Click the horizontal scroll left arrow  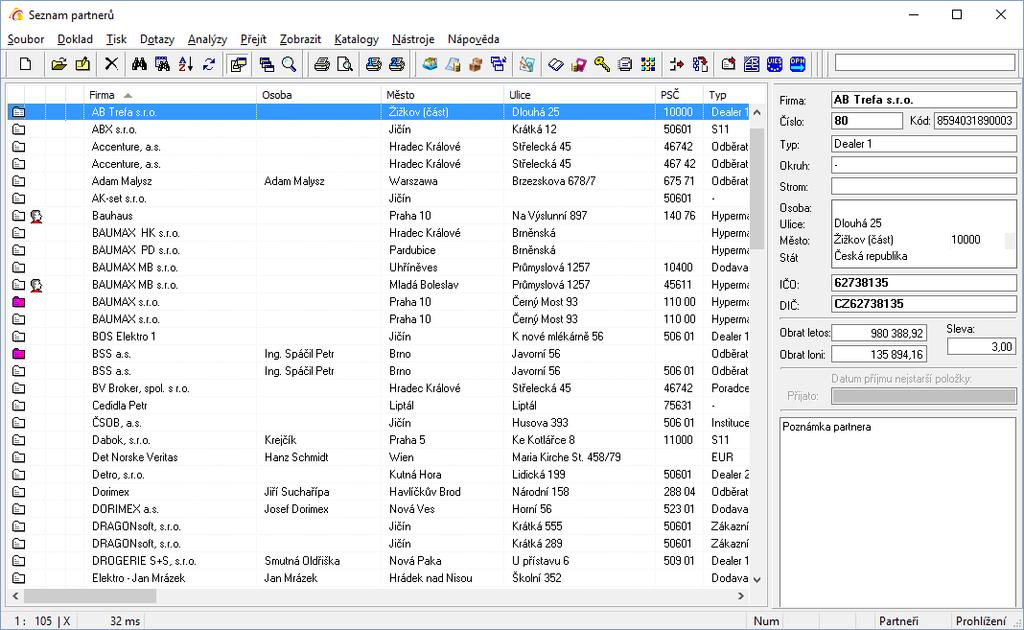(x=16, y=595)
